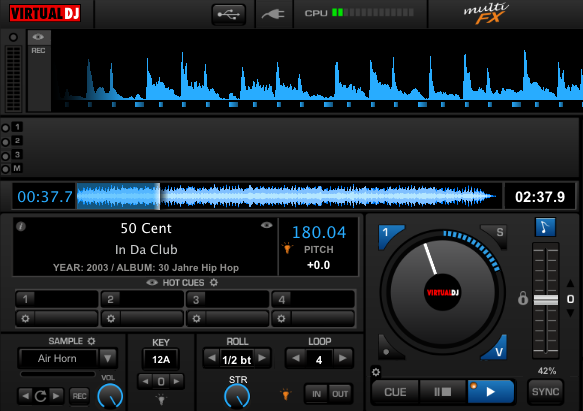Viewport: 583px width, 411px height.
Task: Click the sample REC button
Action: pyautogui.click(x=79, y=396)
